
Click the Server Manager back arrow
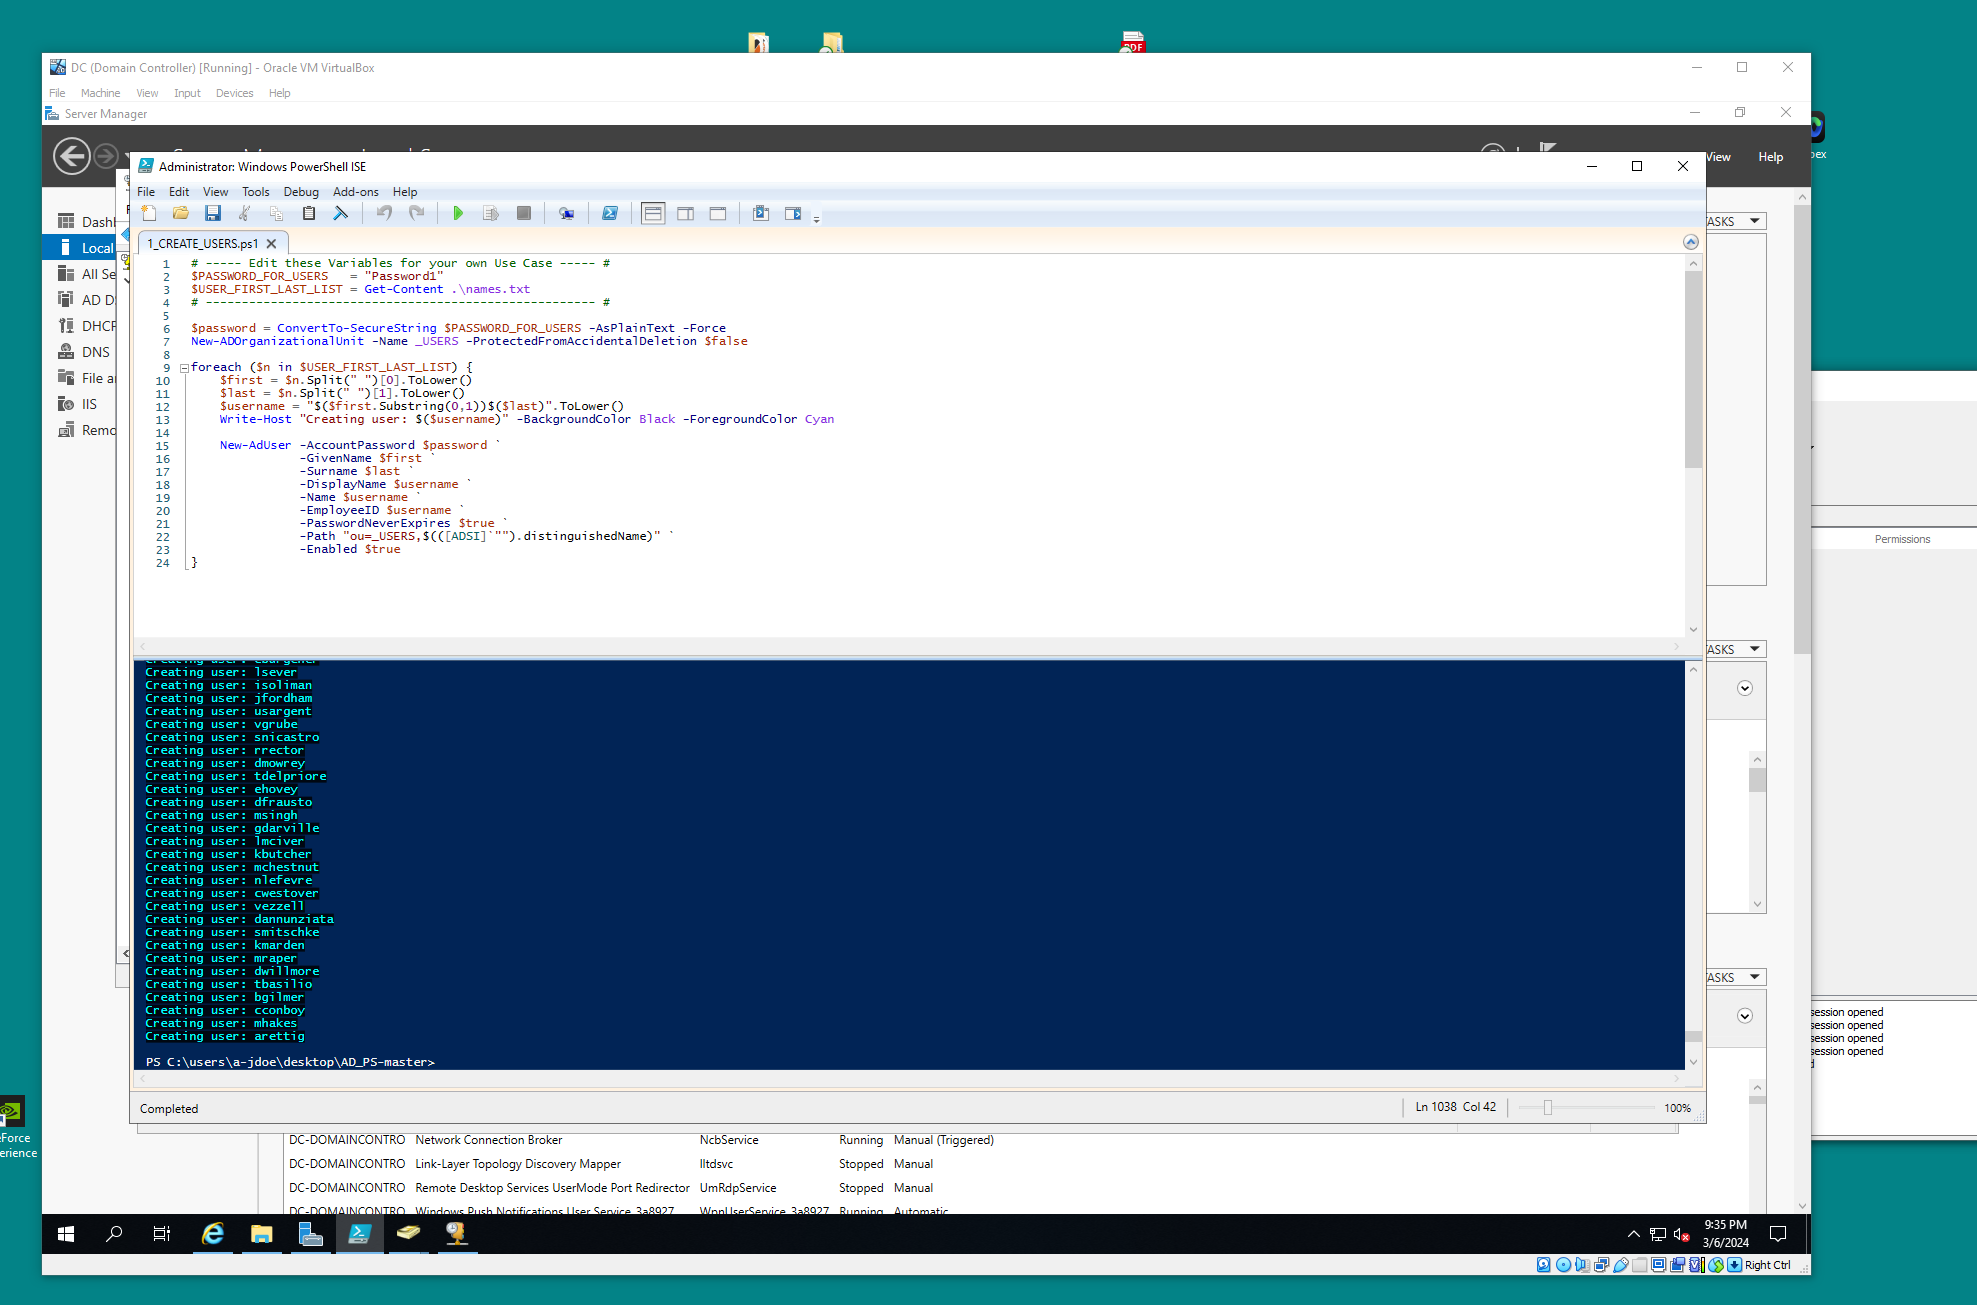click(x=72, y=157)
